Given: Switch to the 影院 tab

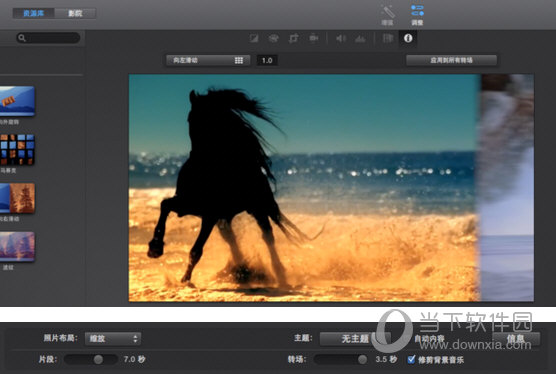Looking at the screenshot, I should point(75,13).
